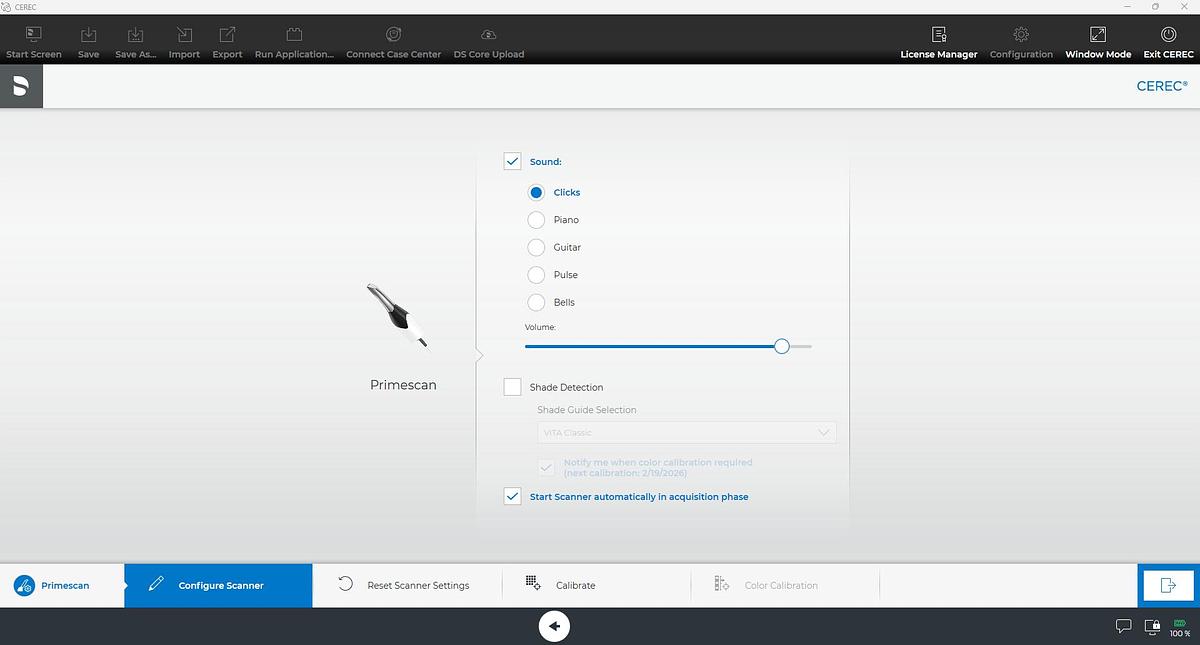Uncheck Start Scanner automatically in acquisition phase
The image size is (1200, 645).
point(513,496)
